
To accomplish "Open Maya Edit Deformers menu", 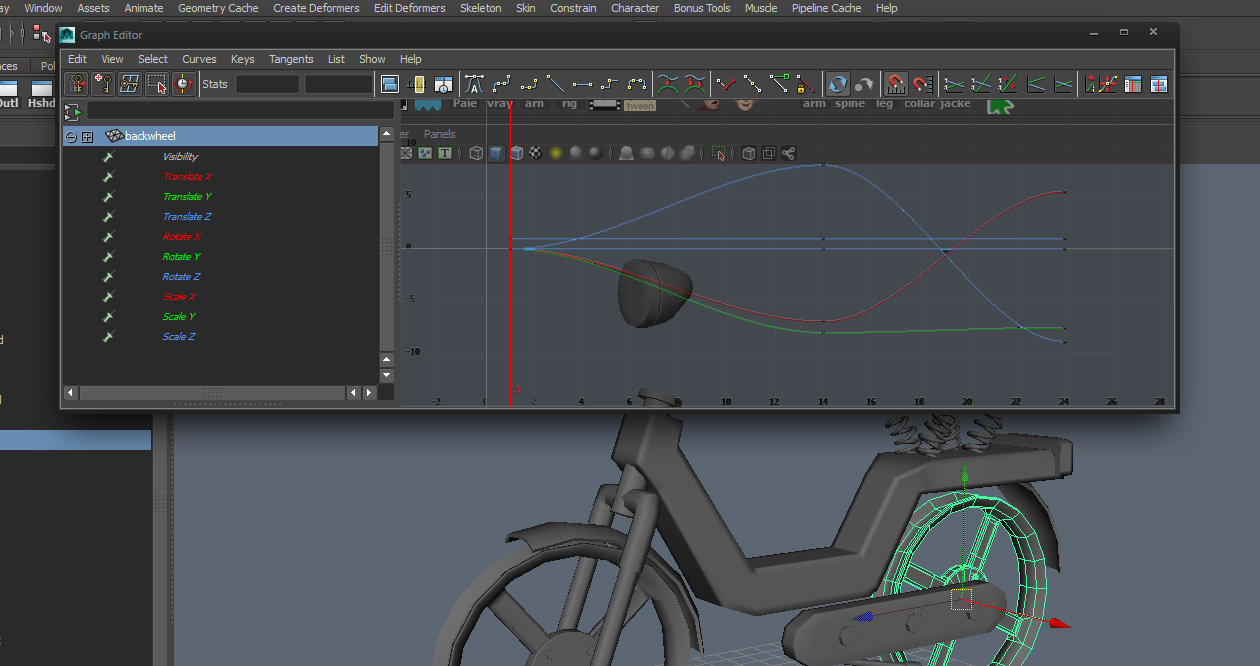I will (410, 8).
